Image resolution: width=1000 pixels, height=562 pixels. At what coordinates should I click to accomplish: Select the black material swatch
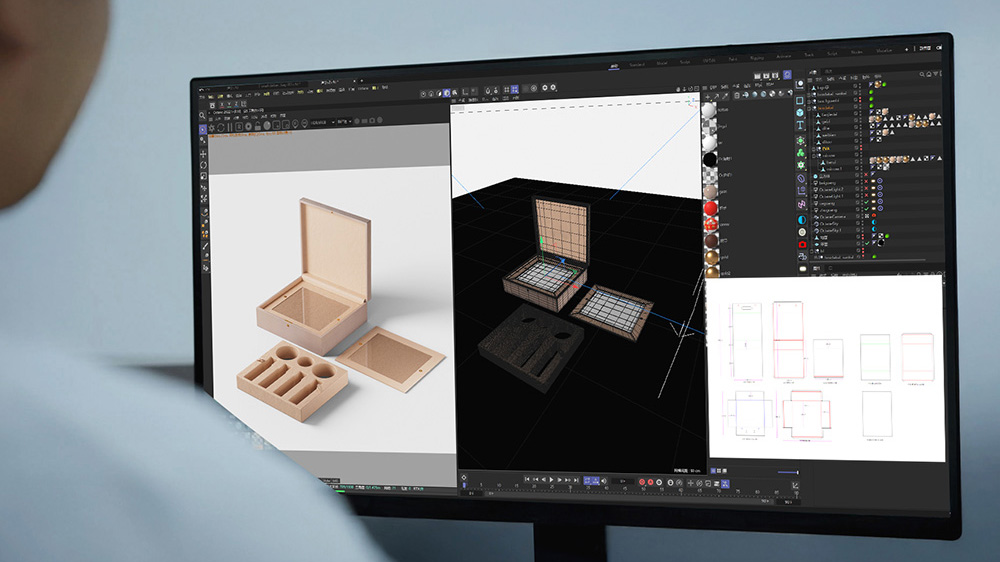click(710, 159)
